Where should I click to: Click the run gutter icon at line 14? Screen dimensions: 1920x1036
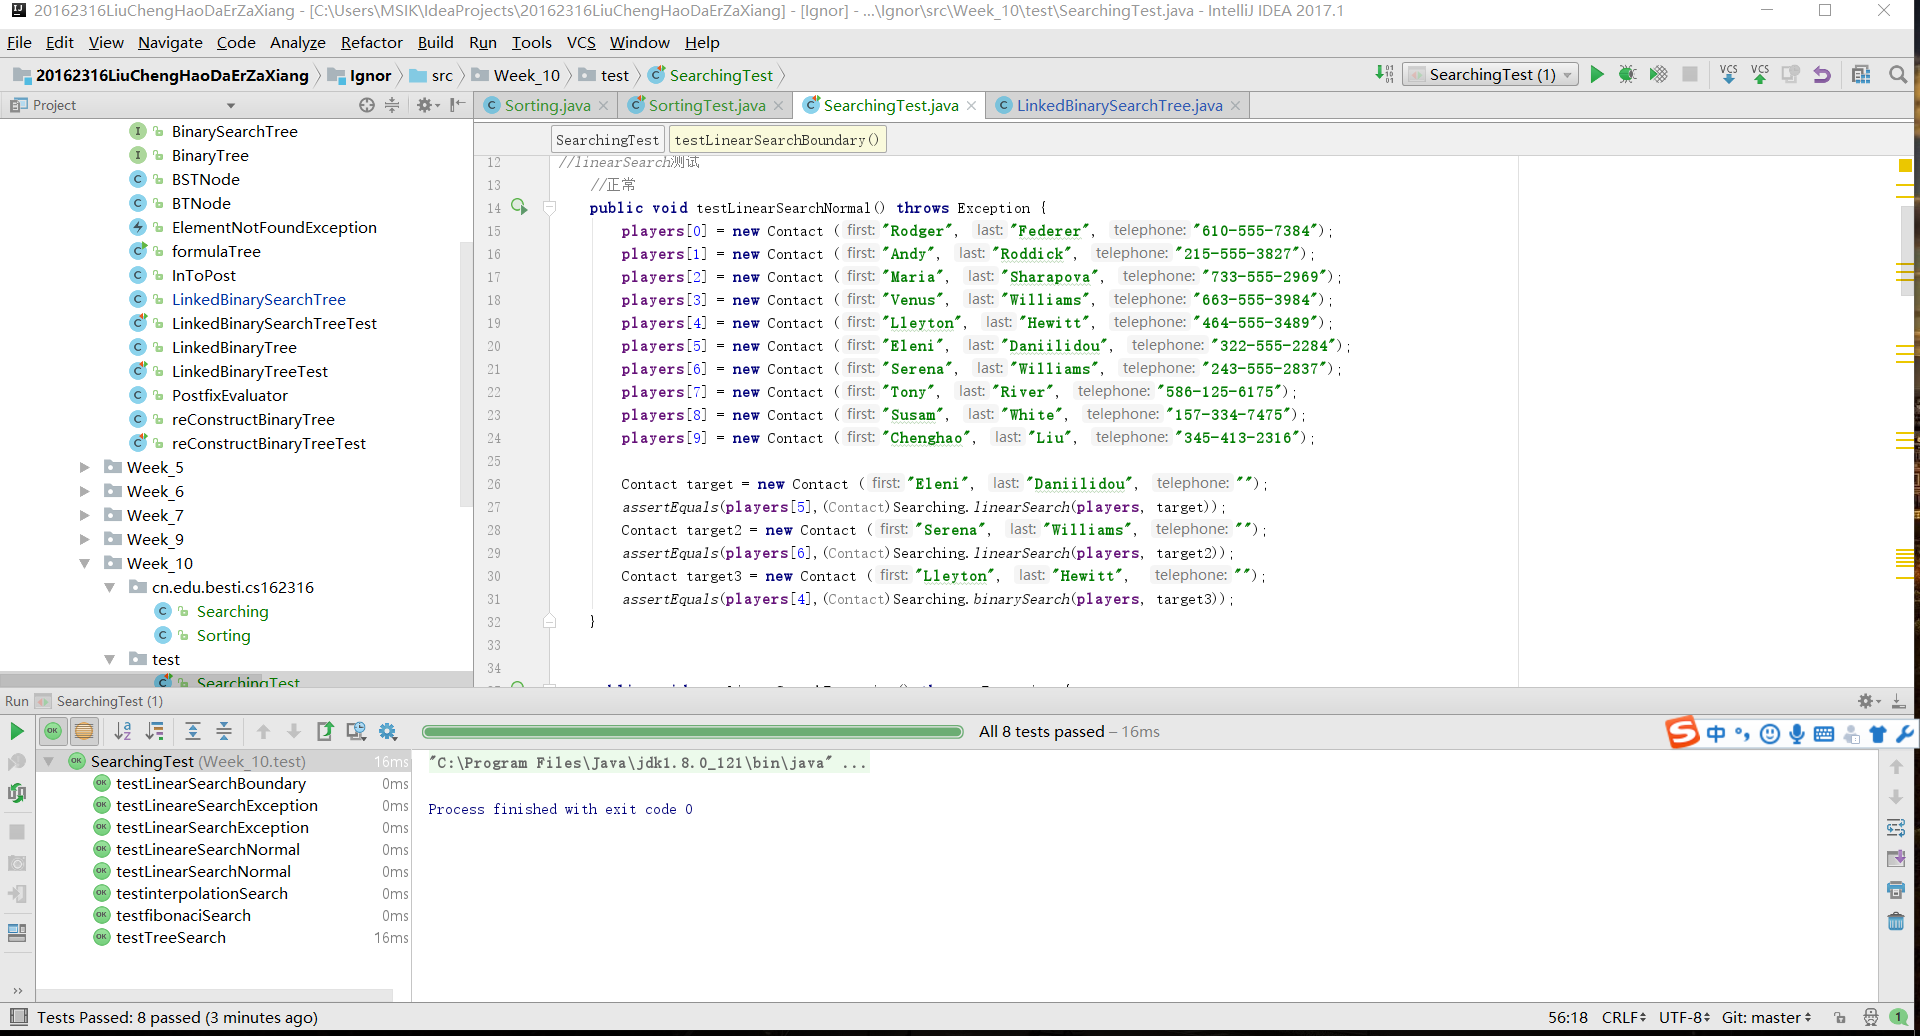519,207
